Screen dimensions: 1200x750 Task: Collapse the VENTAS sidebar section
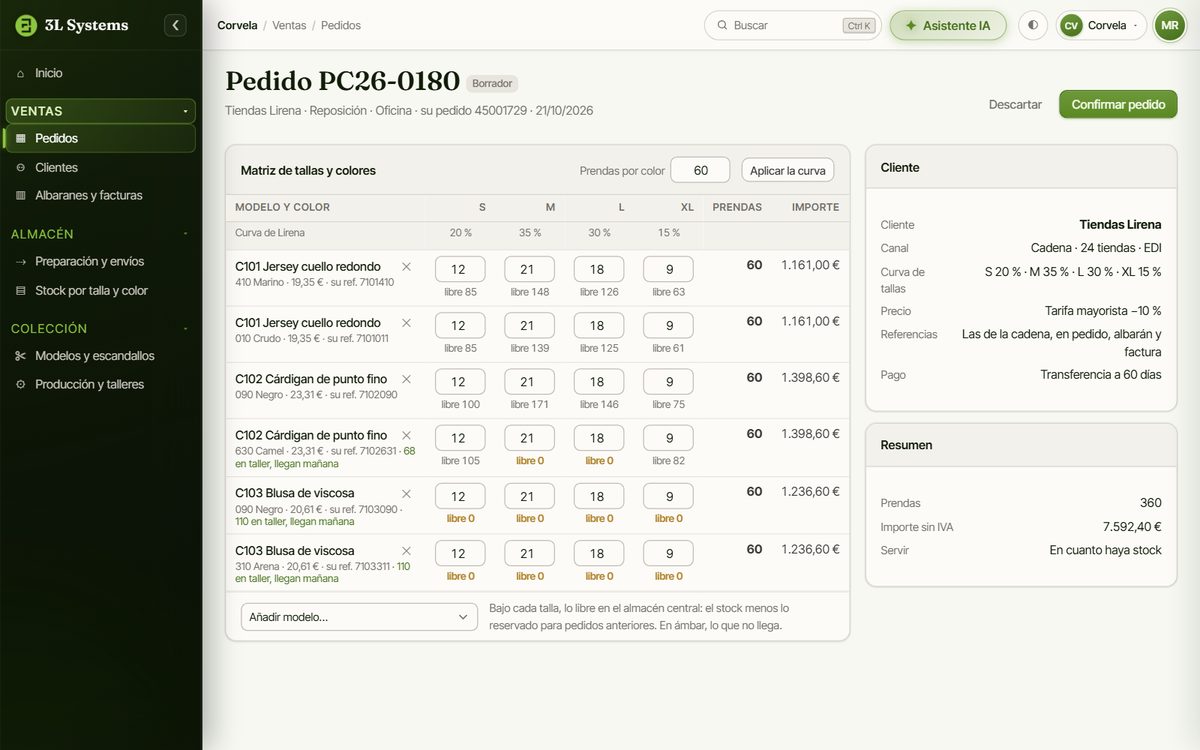pyautogui.click(x=101, y=111)
